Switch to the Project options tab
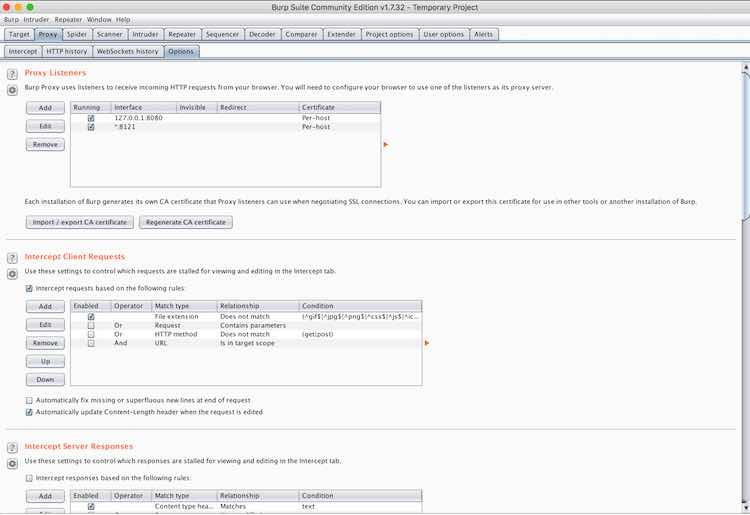Image resolution: width=750 pixels, height=515 pixels. click(389, 34)
